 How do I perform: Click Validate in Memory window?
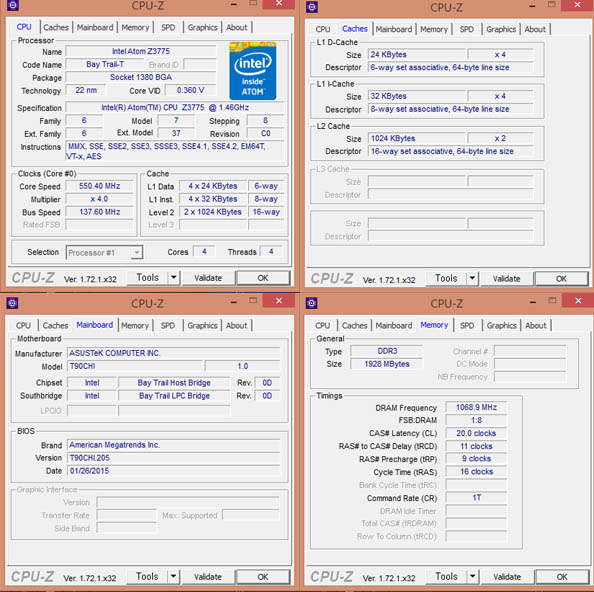(x=507, y=576)
